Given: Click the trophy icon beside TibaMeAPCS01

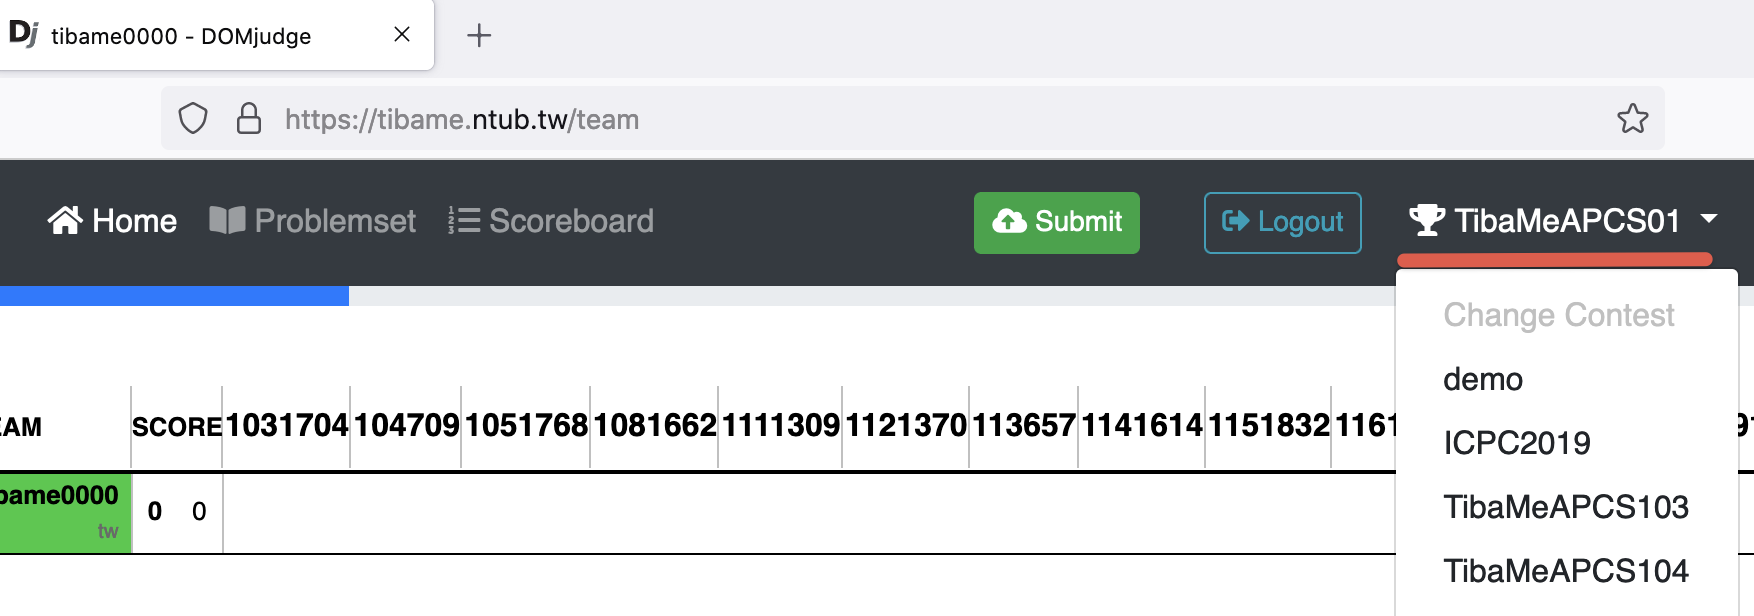Looking at the screenshot, I should (1427, 220).
